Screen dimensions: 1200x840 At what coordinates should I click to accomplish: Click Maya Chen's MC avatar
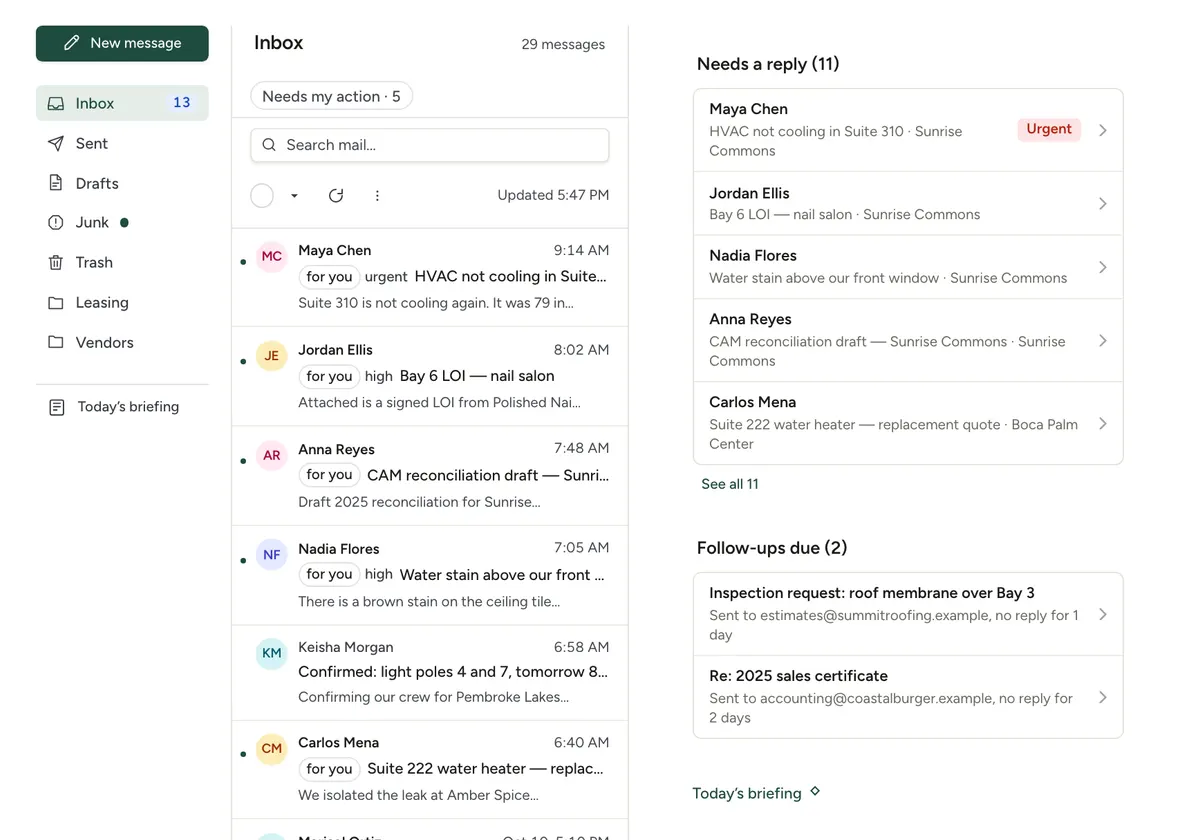tap(272, 257)
